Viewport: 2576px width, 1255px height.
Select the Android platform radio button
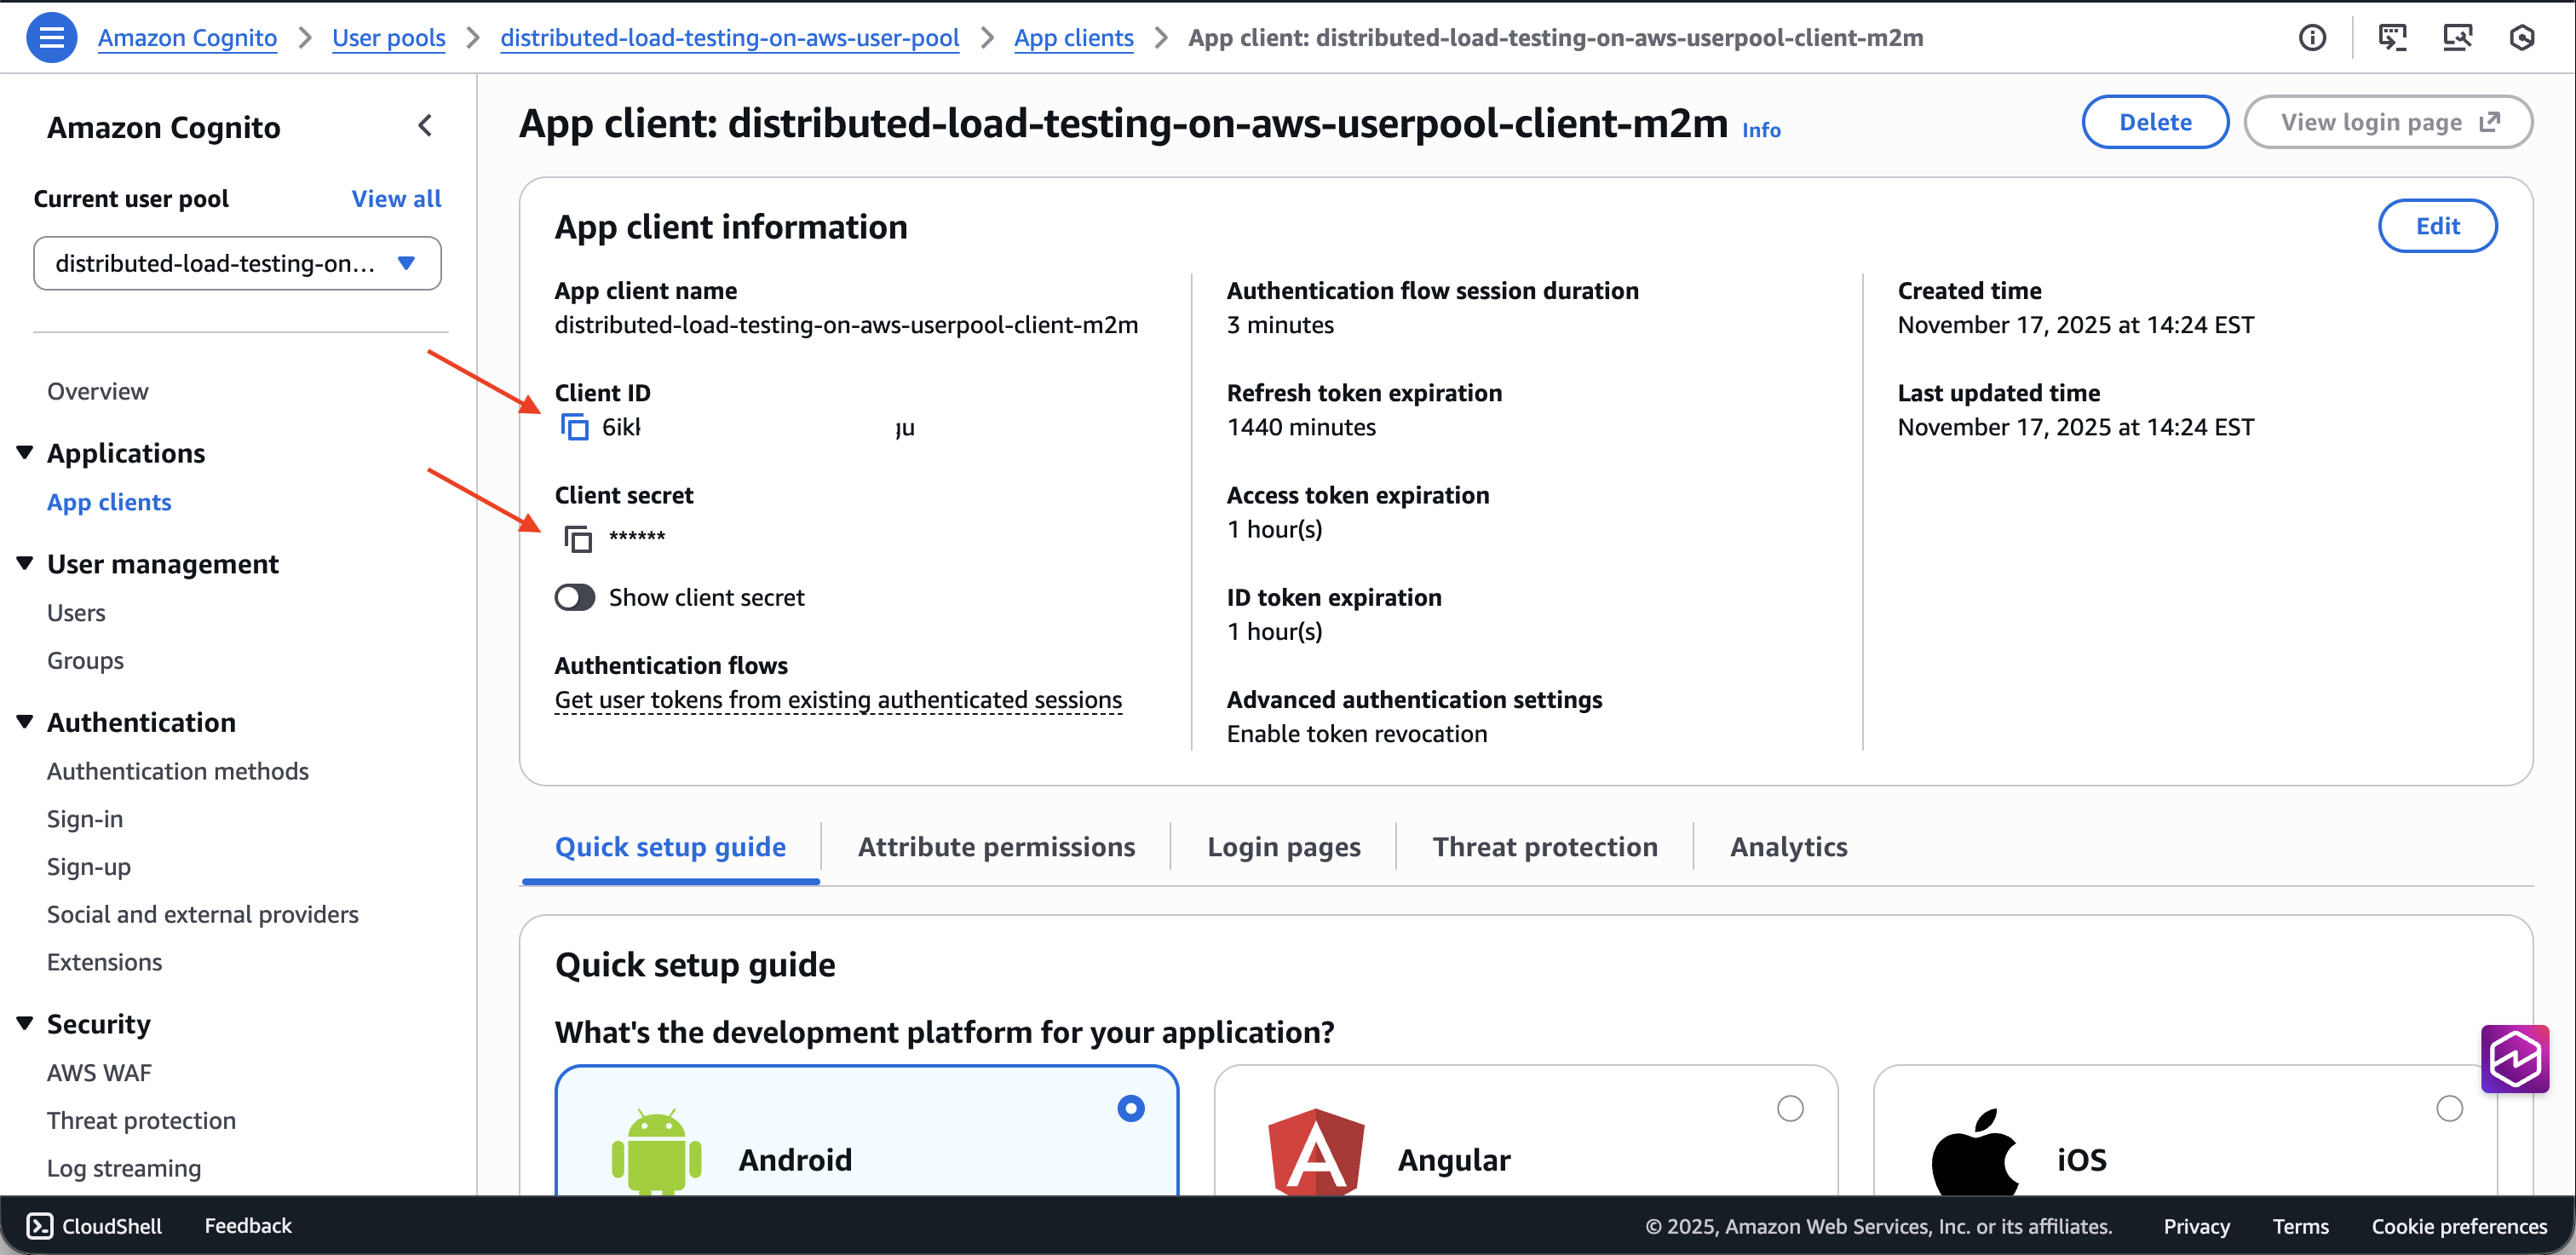(x=1129, y=1108)
